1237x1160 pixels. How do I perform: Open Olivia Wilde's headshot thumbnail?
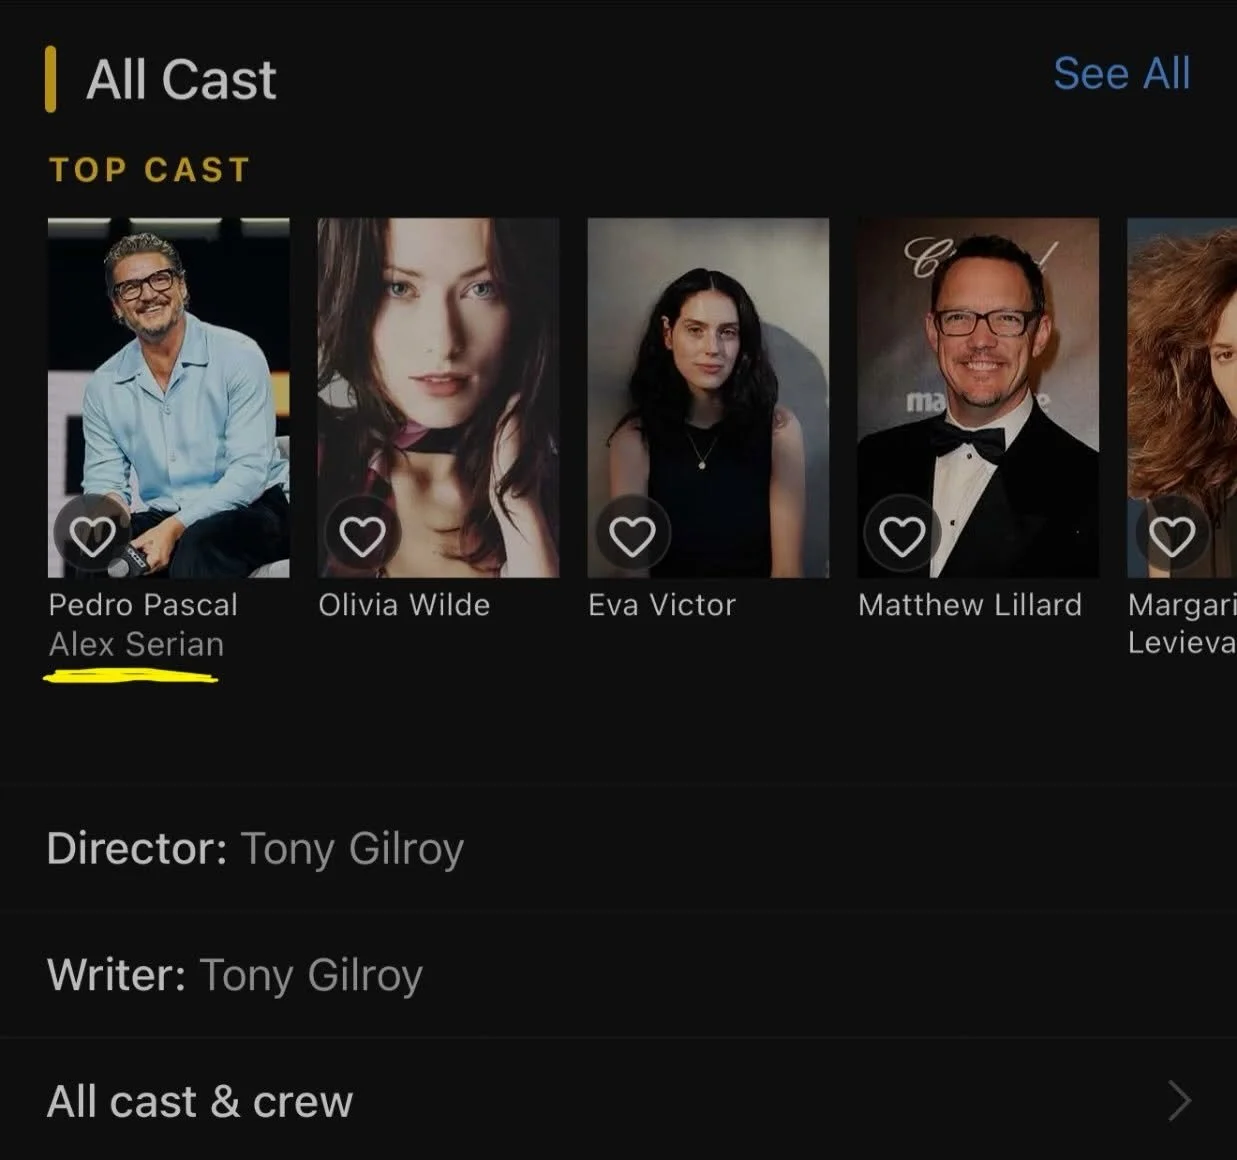(438, 397)
